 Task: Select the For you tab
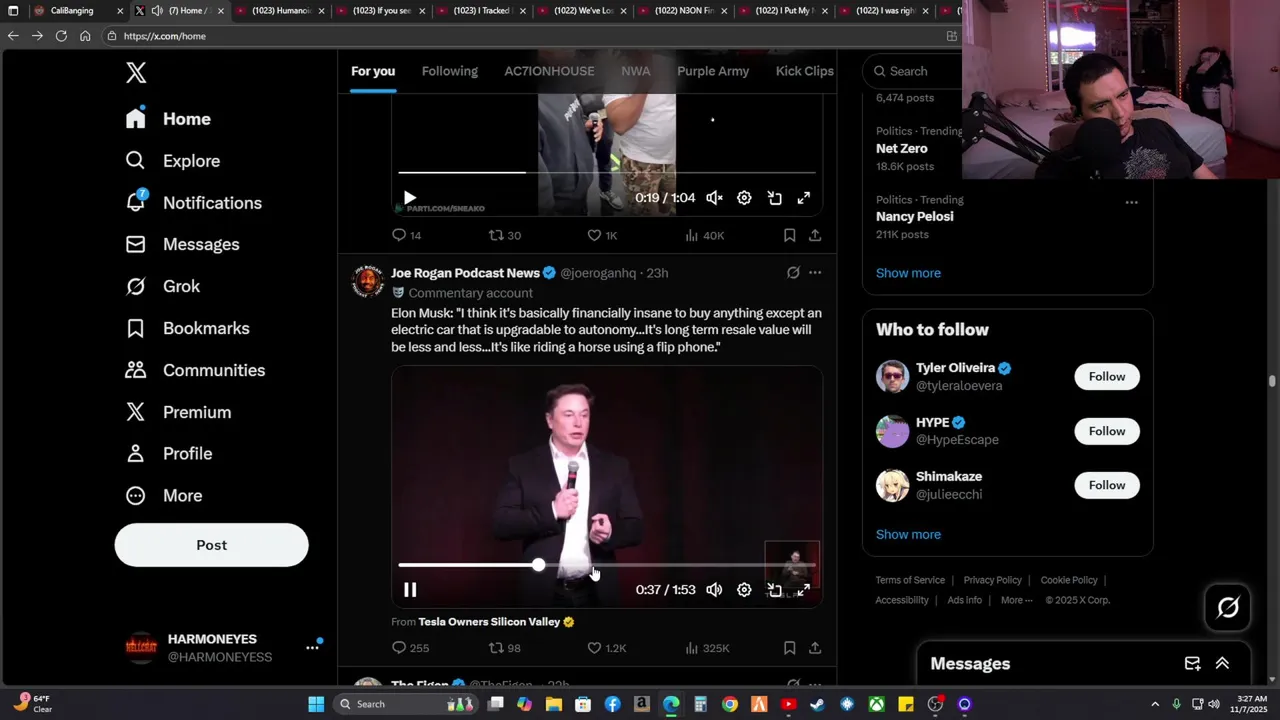point(373,71)
